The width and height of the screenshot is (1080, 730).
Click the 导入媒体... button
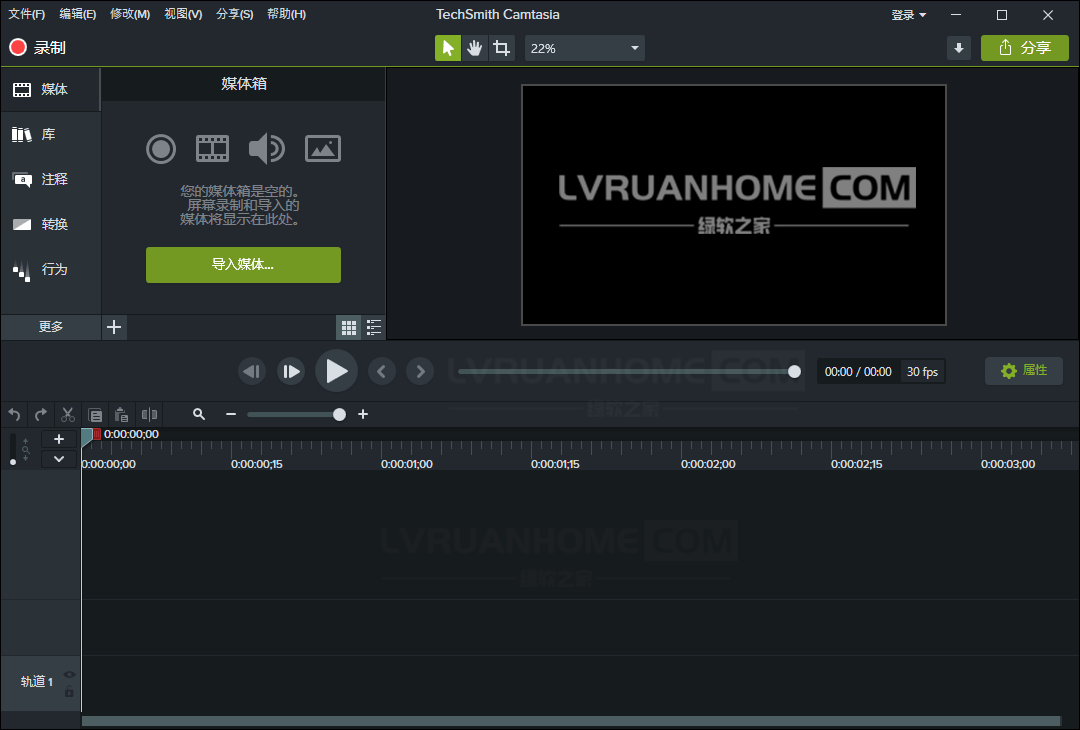tap(243, 265)
